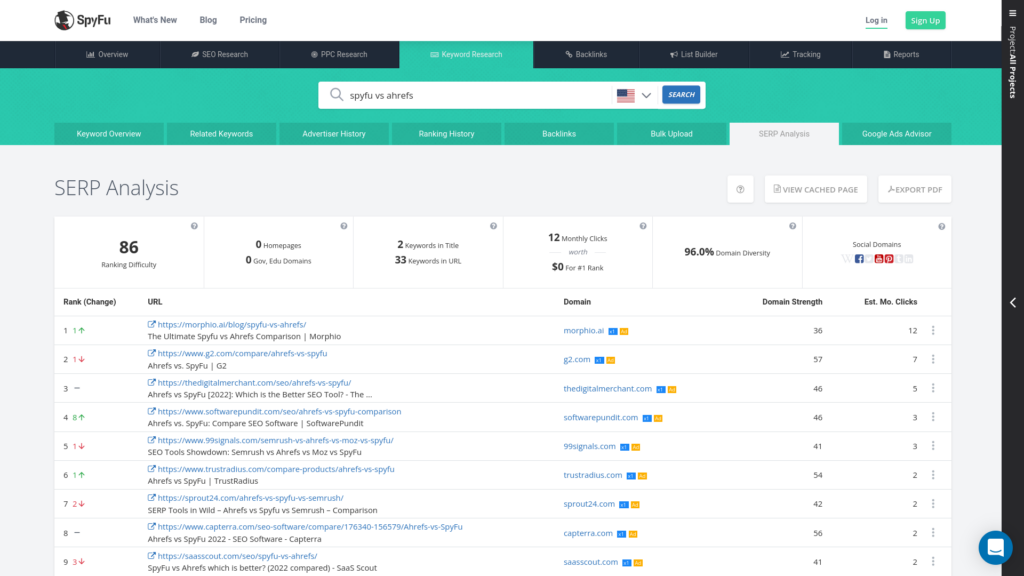Click the Rank (Change) column header
1024x576 pixels.
click(x=89, y=302)
